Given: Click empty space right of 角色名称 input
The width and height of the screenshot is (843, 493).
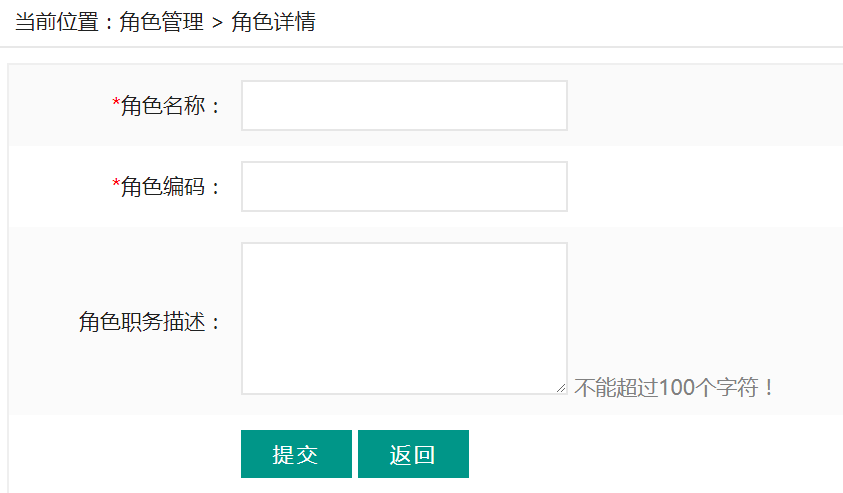Looking at the screenshot, I should 704,105.
